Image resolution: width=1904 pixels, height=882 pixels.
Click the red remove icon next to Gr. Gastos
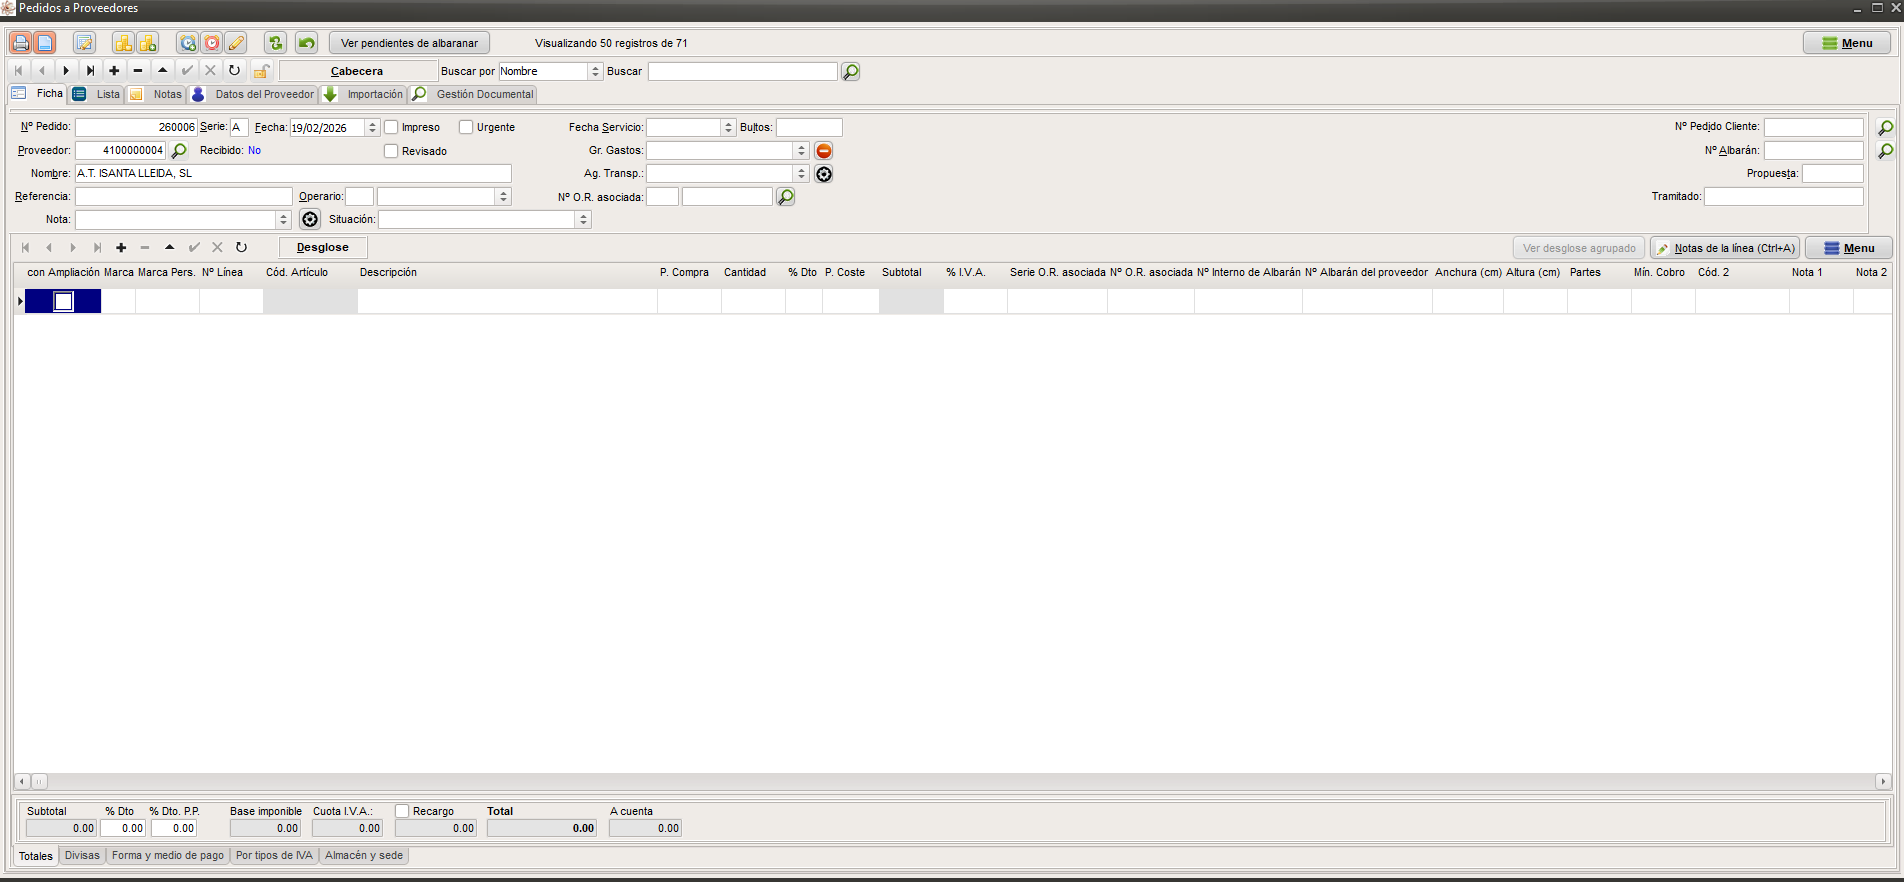coord(824,151)
